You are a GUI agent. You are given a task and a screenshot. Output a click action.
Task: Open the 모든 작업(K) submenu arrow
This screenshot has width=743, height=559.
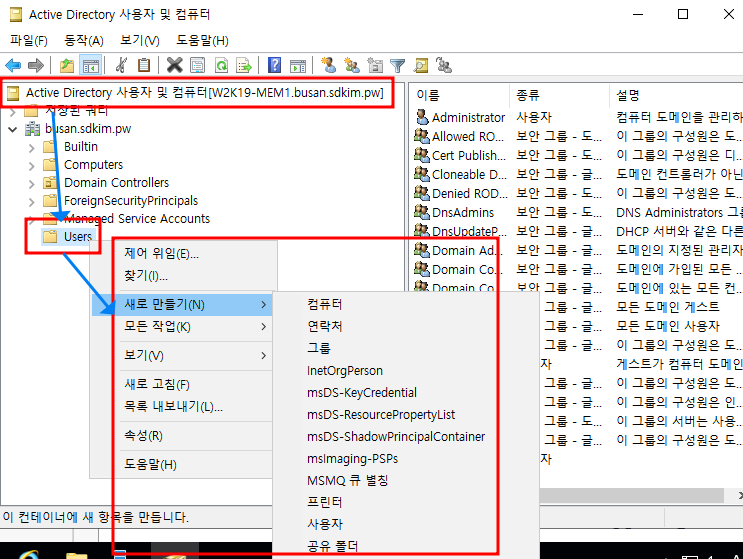coord(263,327)
